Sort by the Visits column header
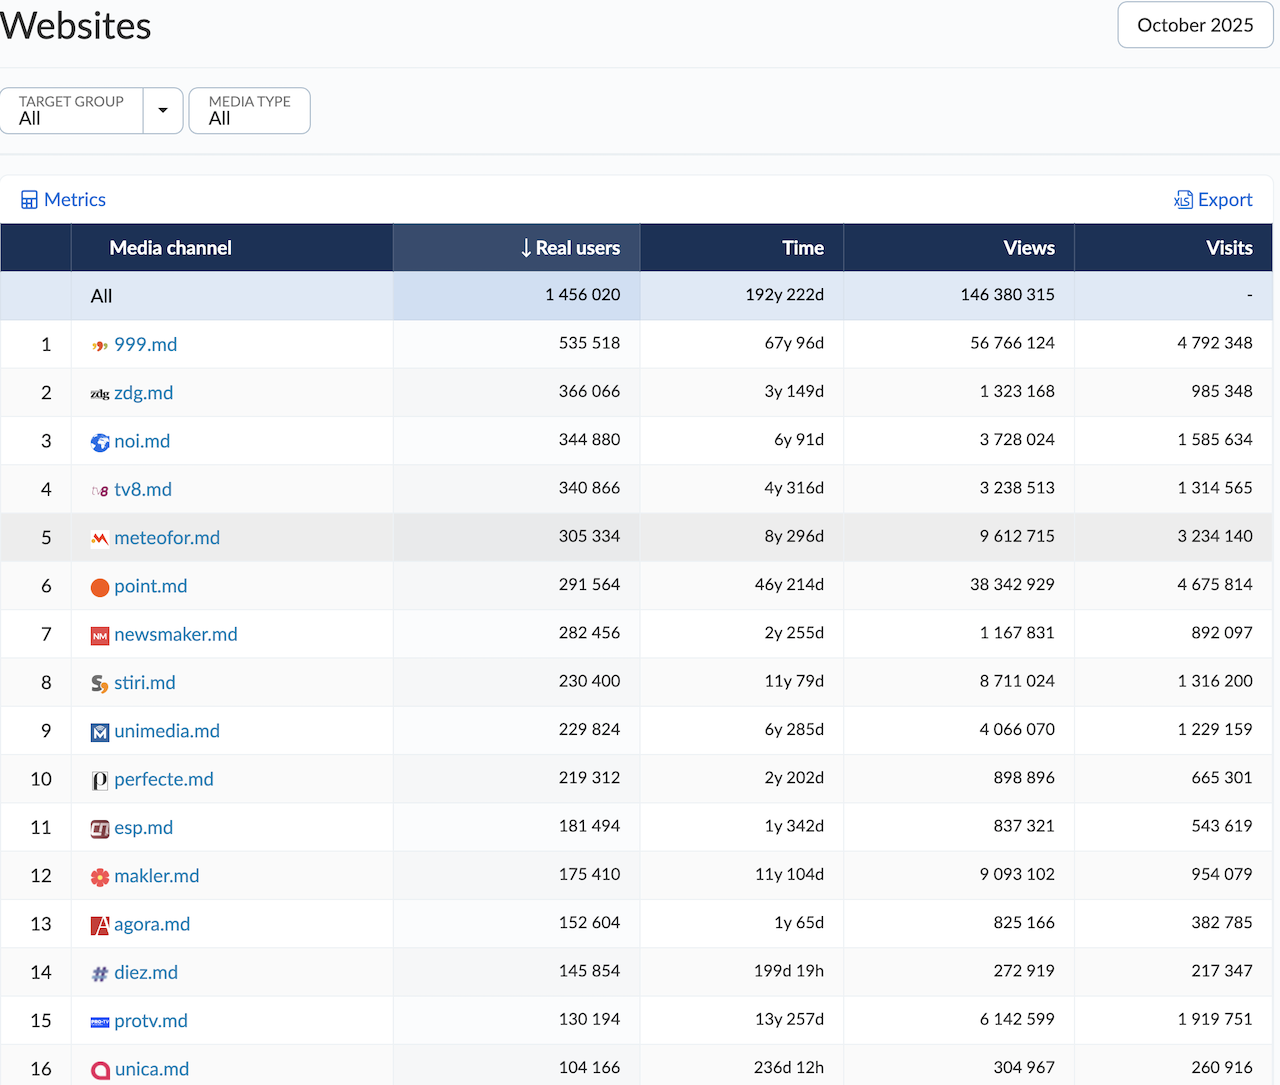 click(x=1228, y=248)
